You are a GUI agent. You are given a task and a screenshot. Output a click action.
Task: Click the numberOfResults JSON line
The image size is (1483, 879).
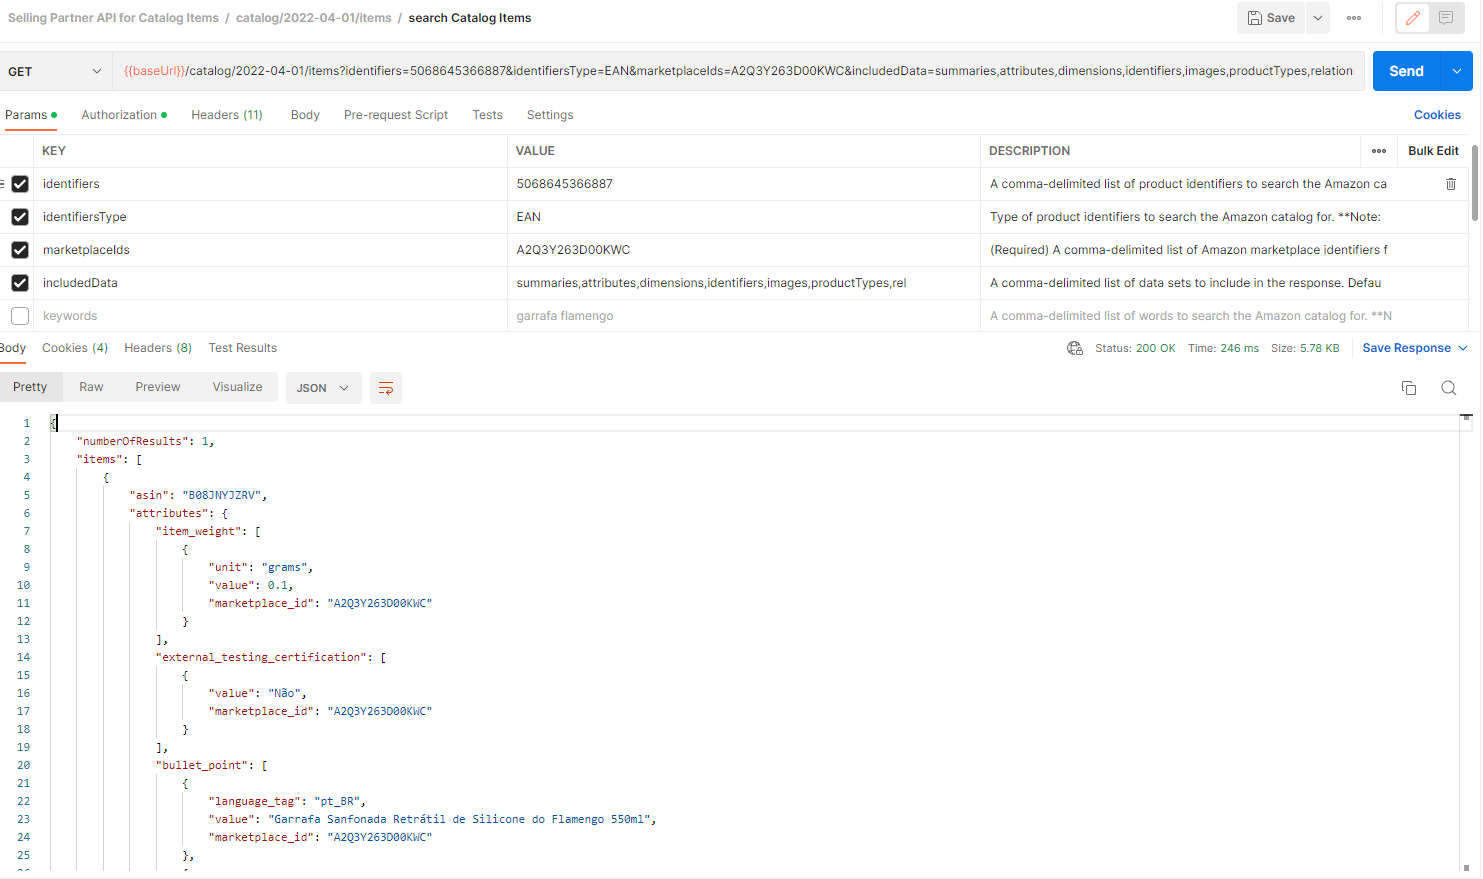click(x=146, y=441)
